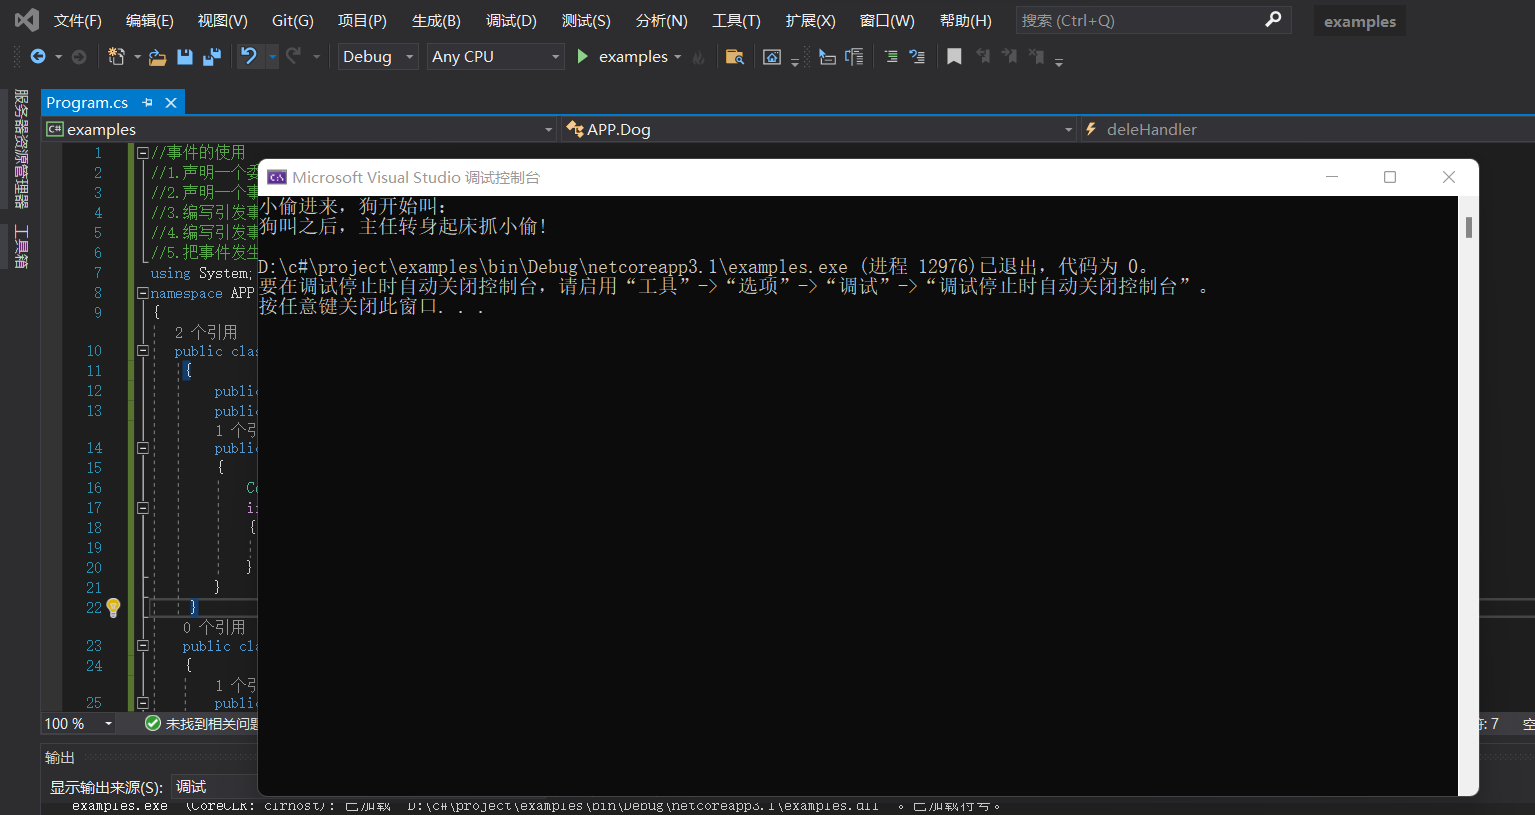Open the deleHandler member dropdown
Image resolution: width=1535 pixels, height=815 pixels.
1307,129
